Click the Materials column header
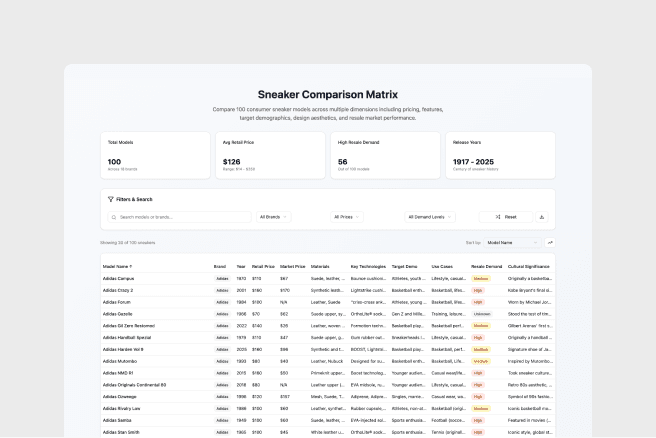The width and height of the screenshot is (656, 438). [320, 266]
